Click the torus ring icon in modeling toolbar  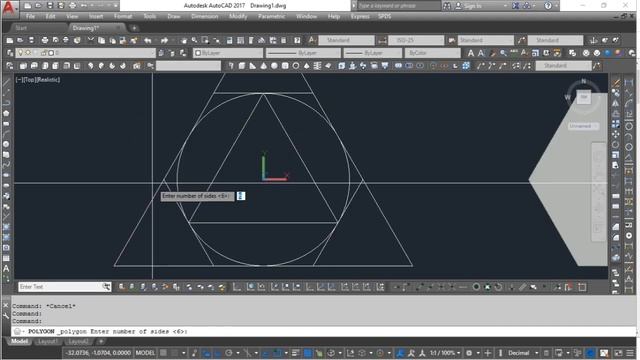coord(296,66)
